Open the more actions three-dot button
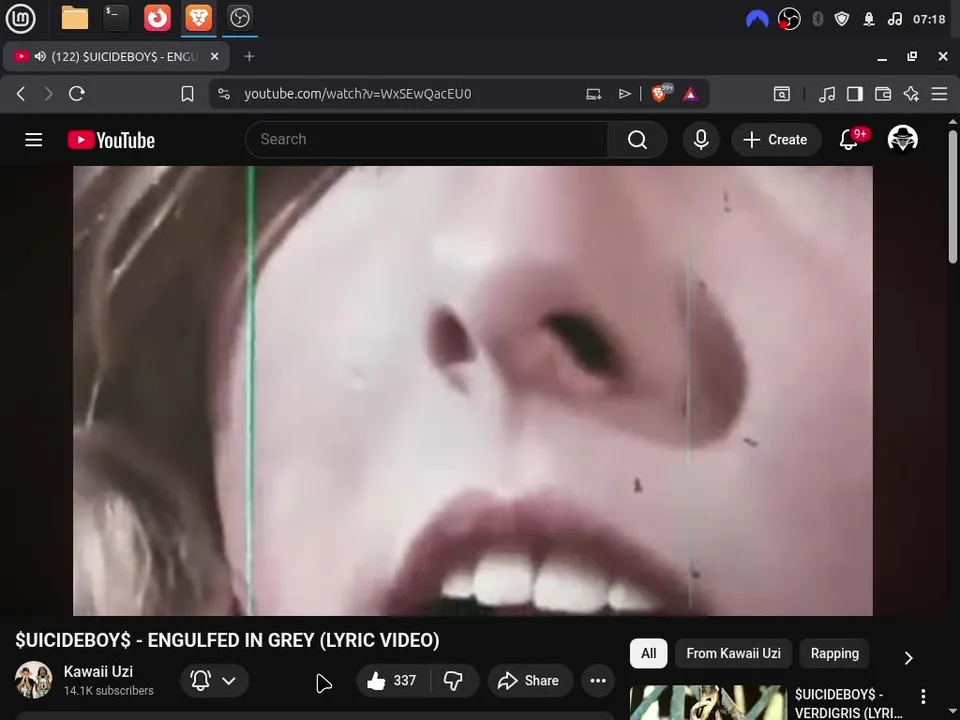The image size is (960, 720). 598,680
